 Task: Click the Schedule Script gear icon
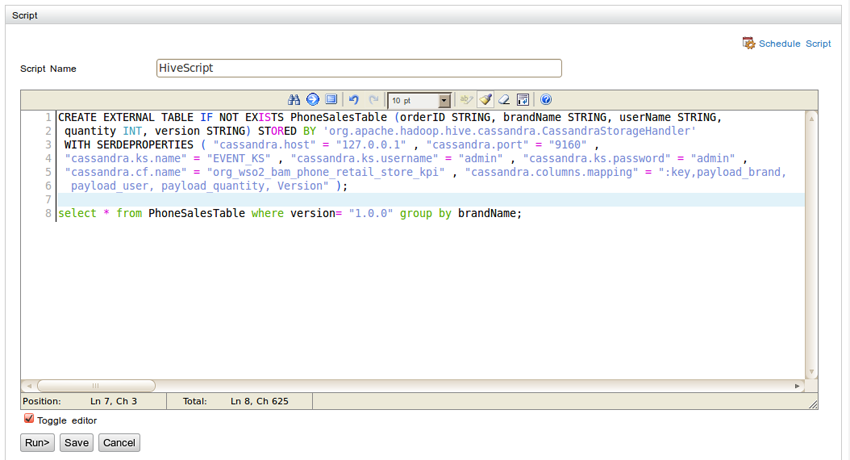coord(749,43)
